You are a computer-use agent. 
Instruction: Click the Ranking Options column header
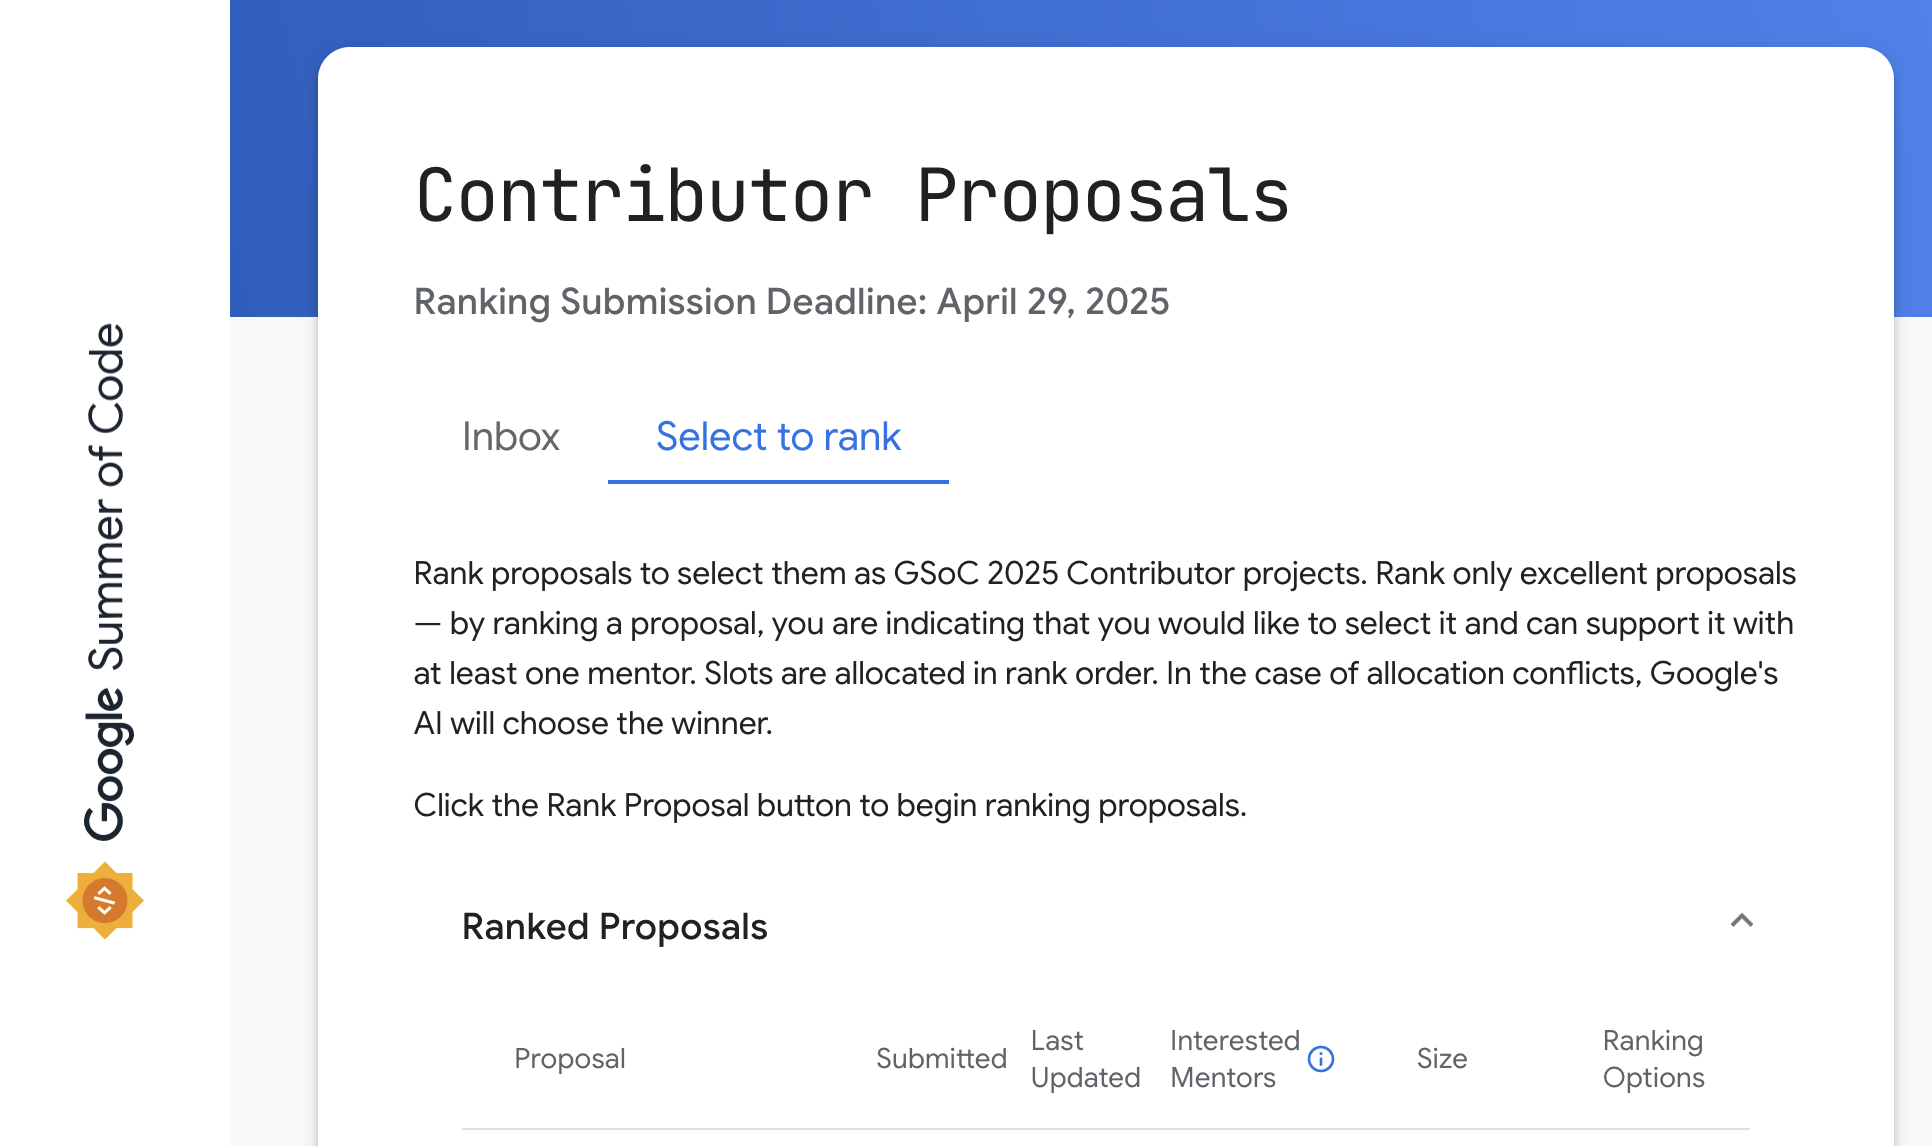pos(1653,1059)
